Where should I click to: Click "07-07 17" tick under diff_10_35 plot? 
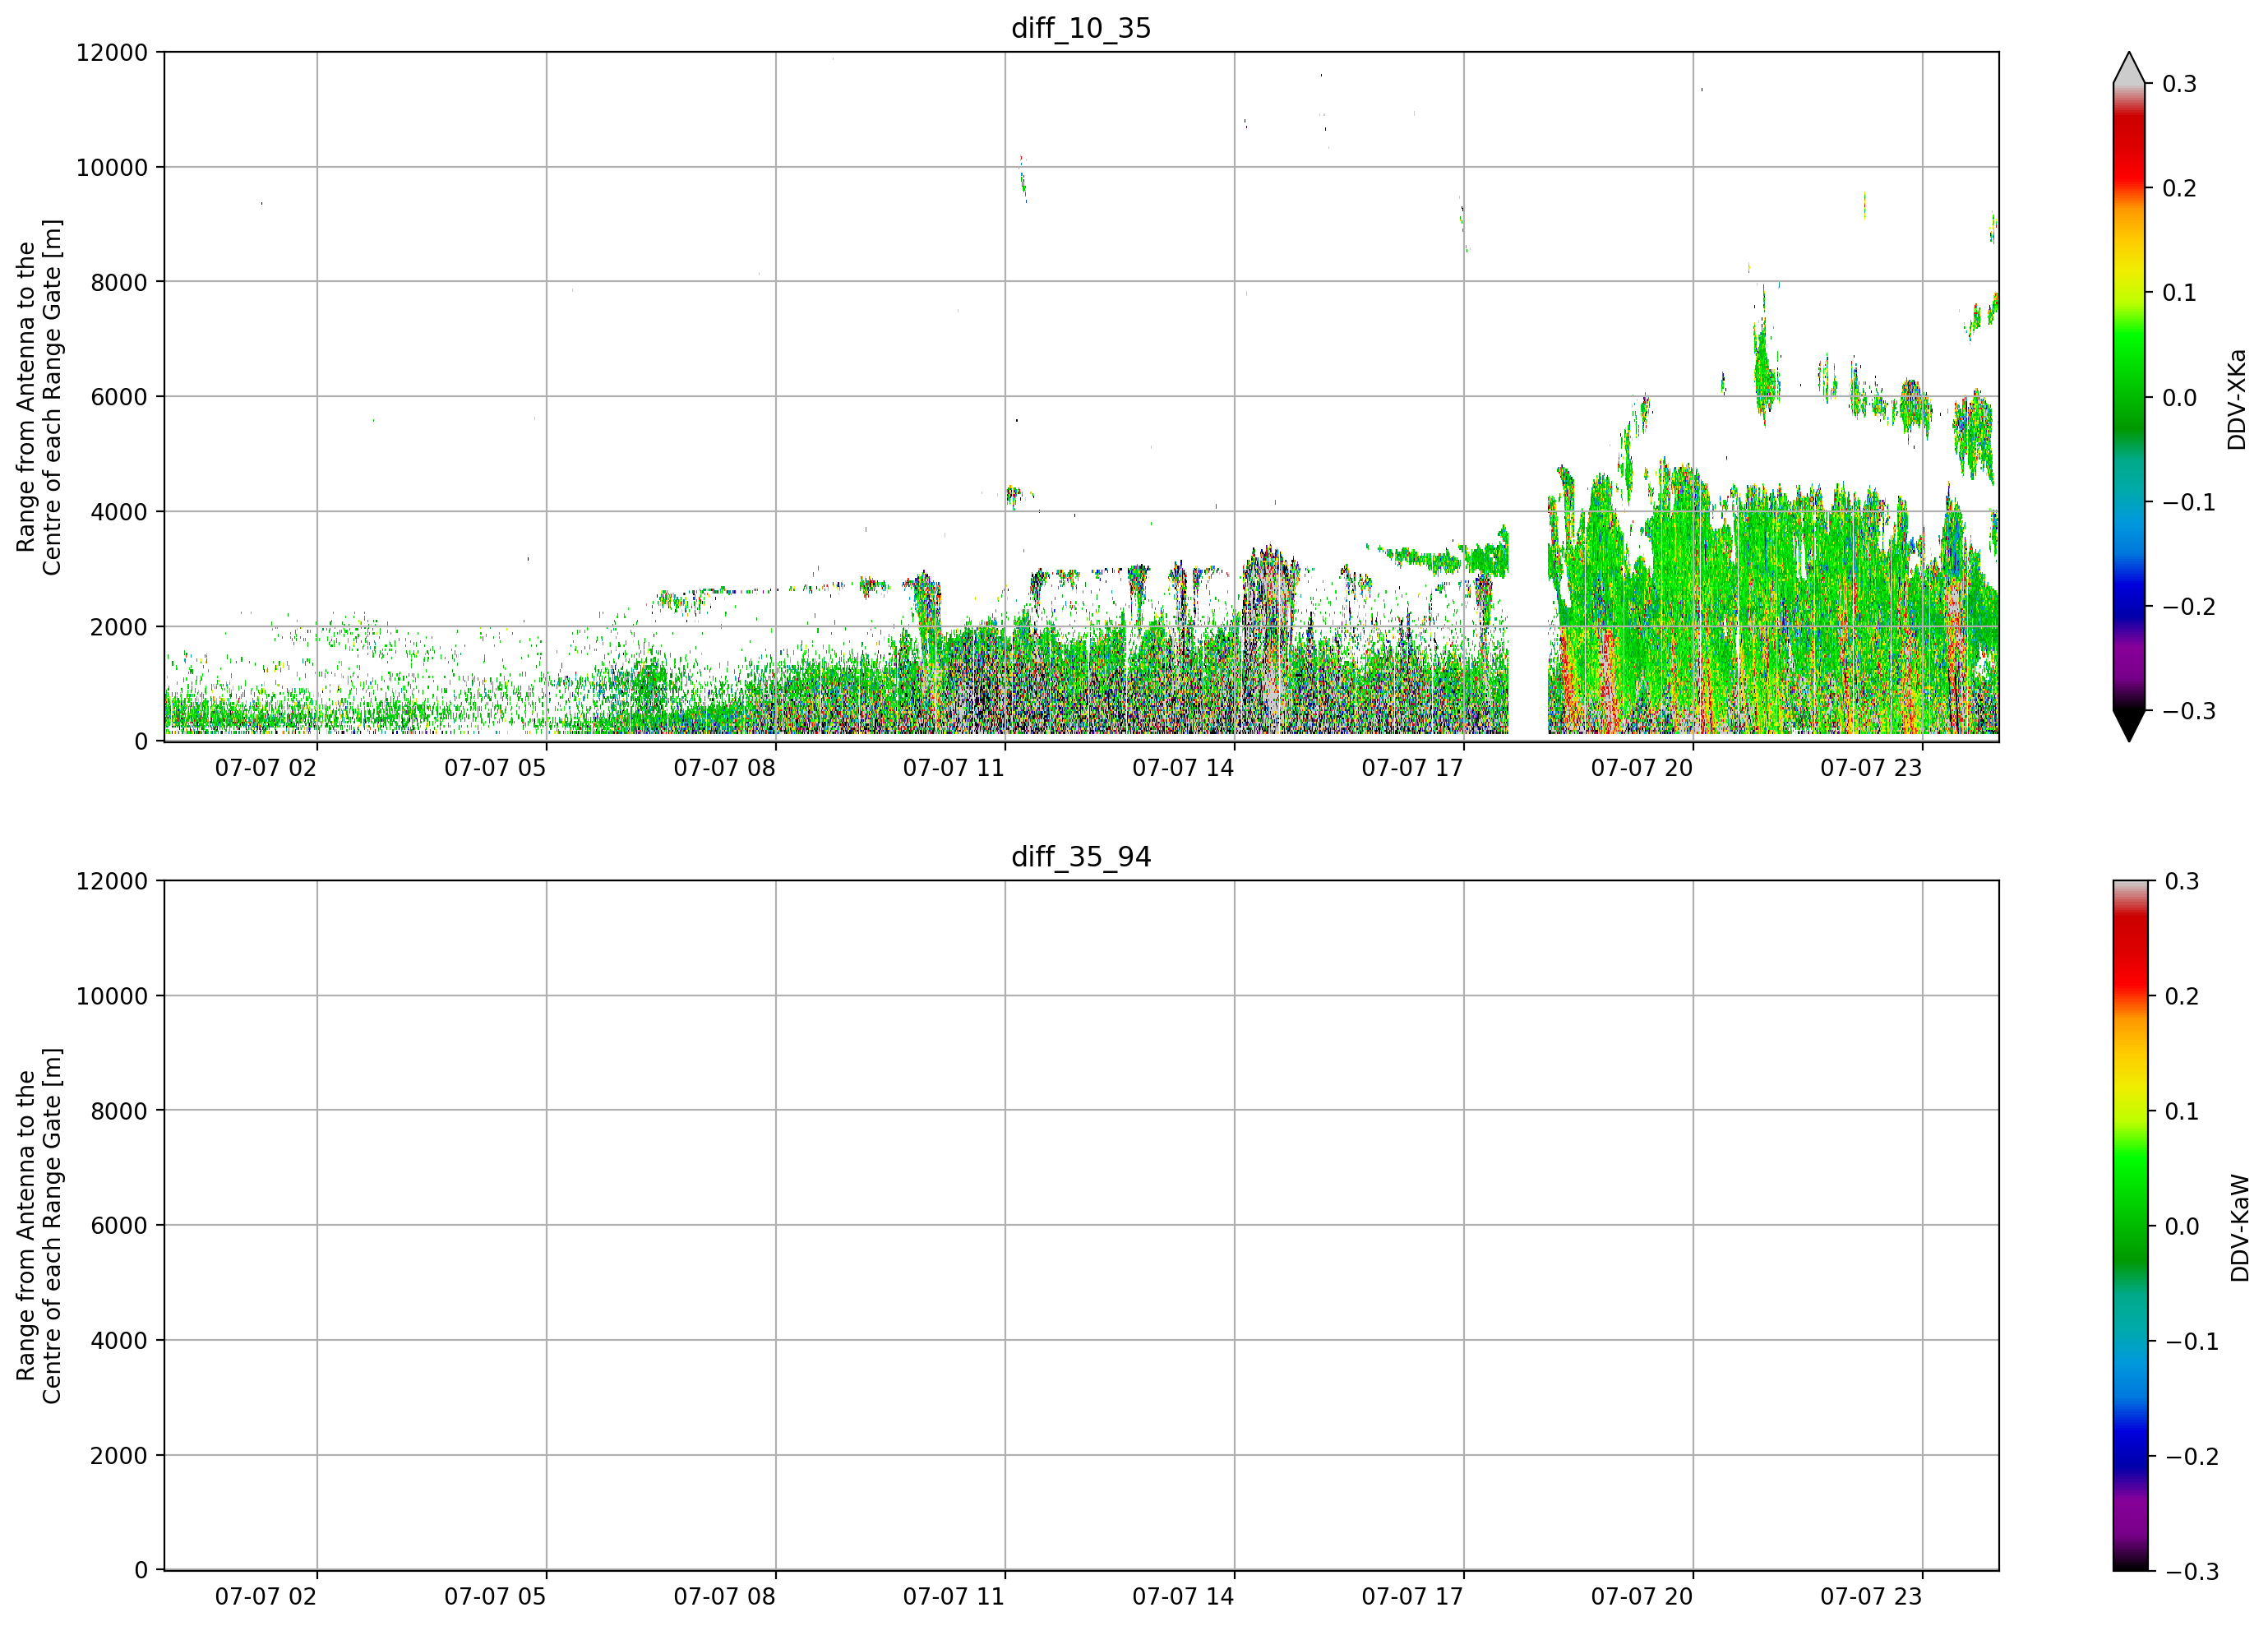1412,768
